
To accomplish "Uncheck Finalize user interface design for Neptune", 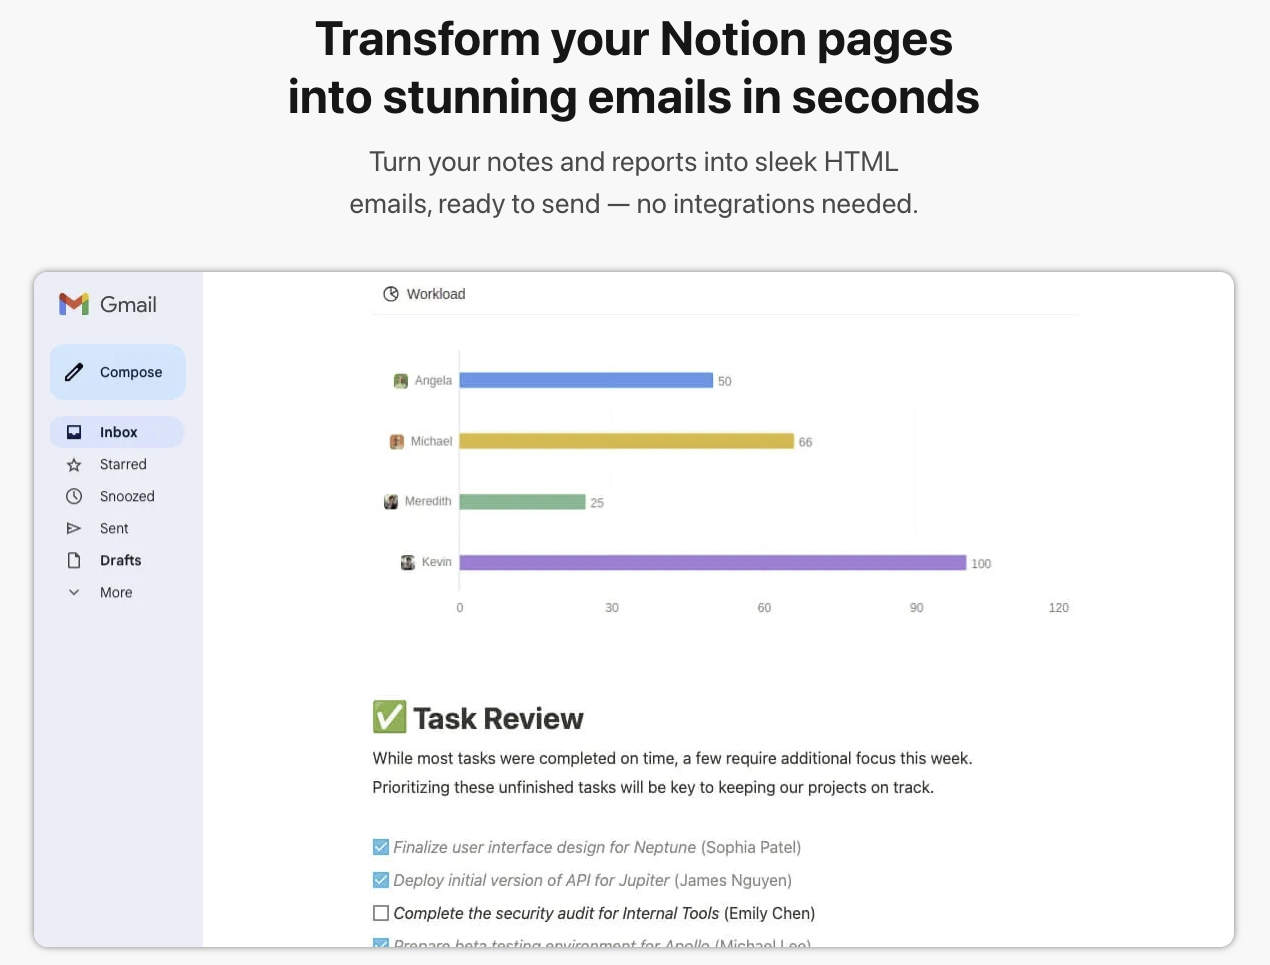I will 381,847.
